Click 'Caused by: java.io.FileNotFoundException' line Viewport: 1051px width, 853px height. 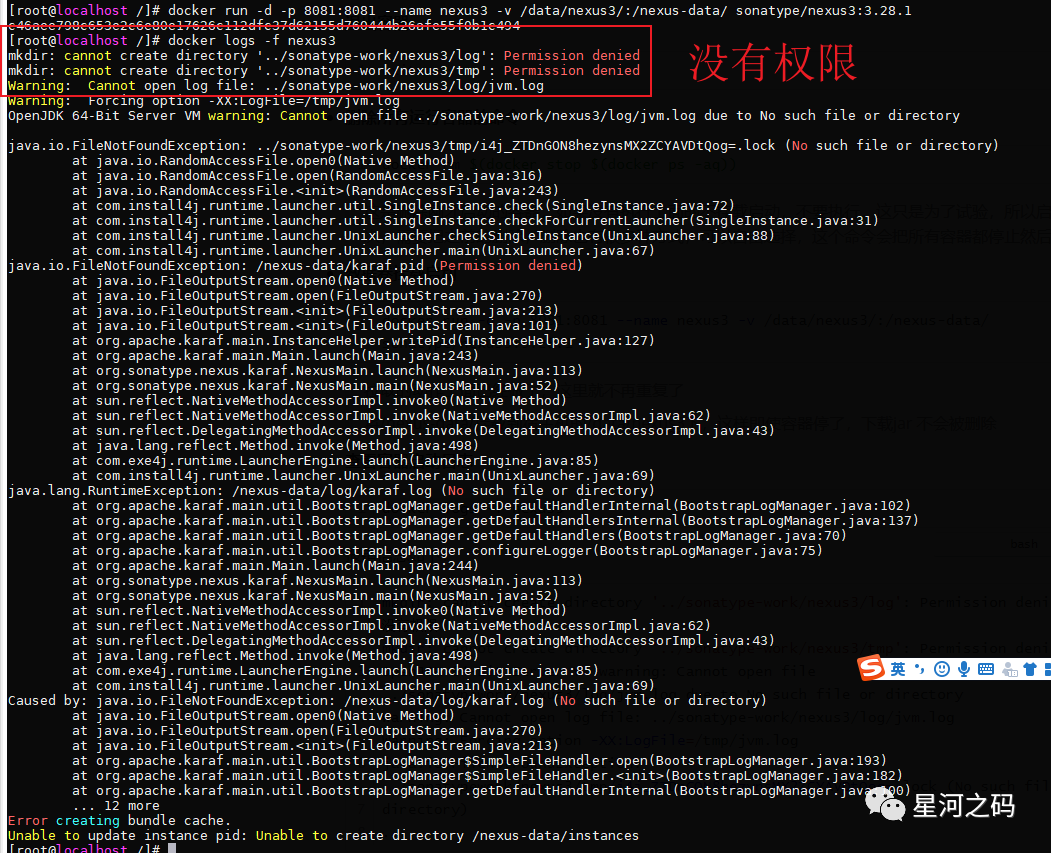tap(387, 700)
